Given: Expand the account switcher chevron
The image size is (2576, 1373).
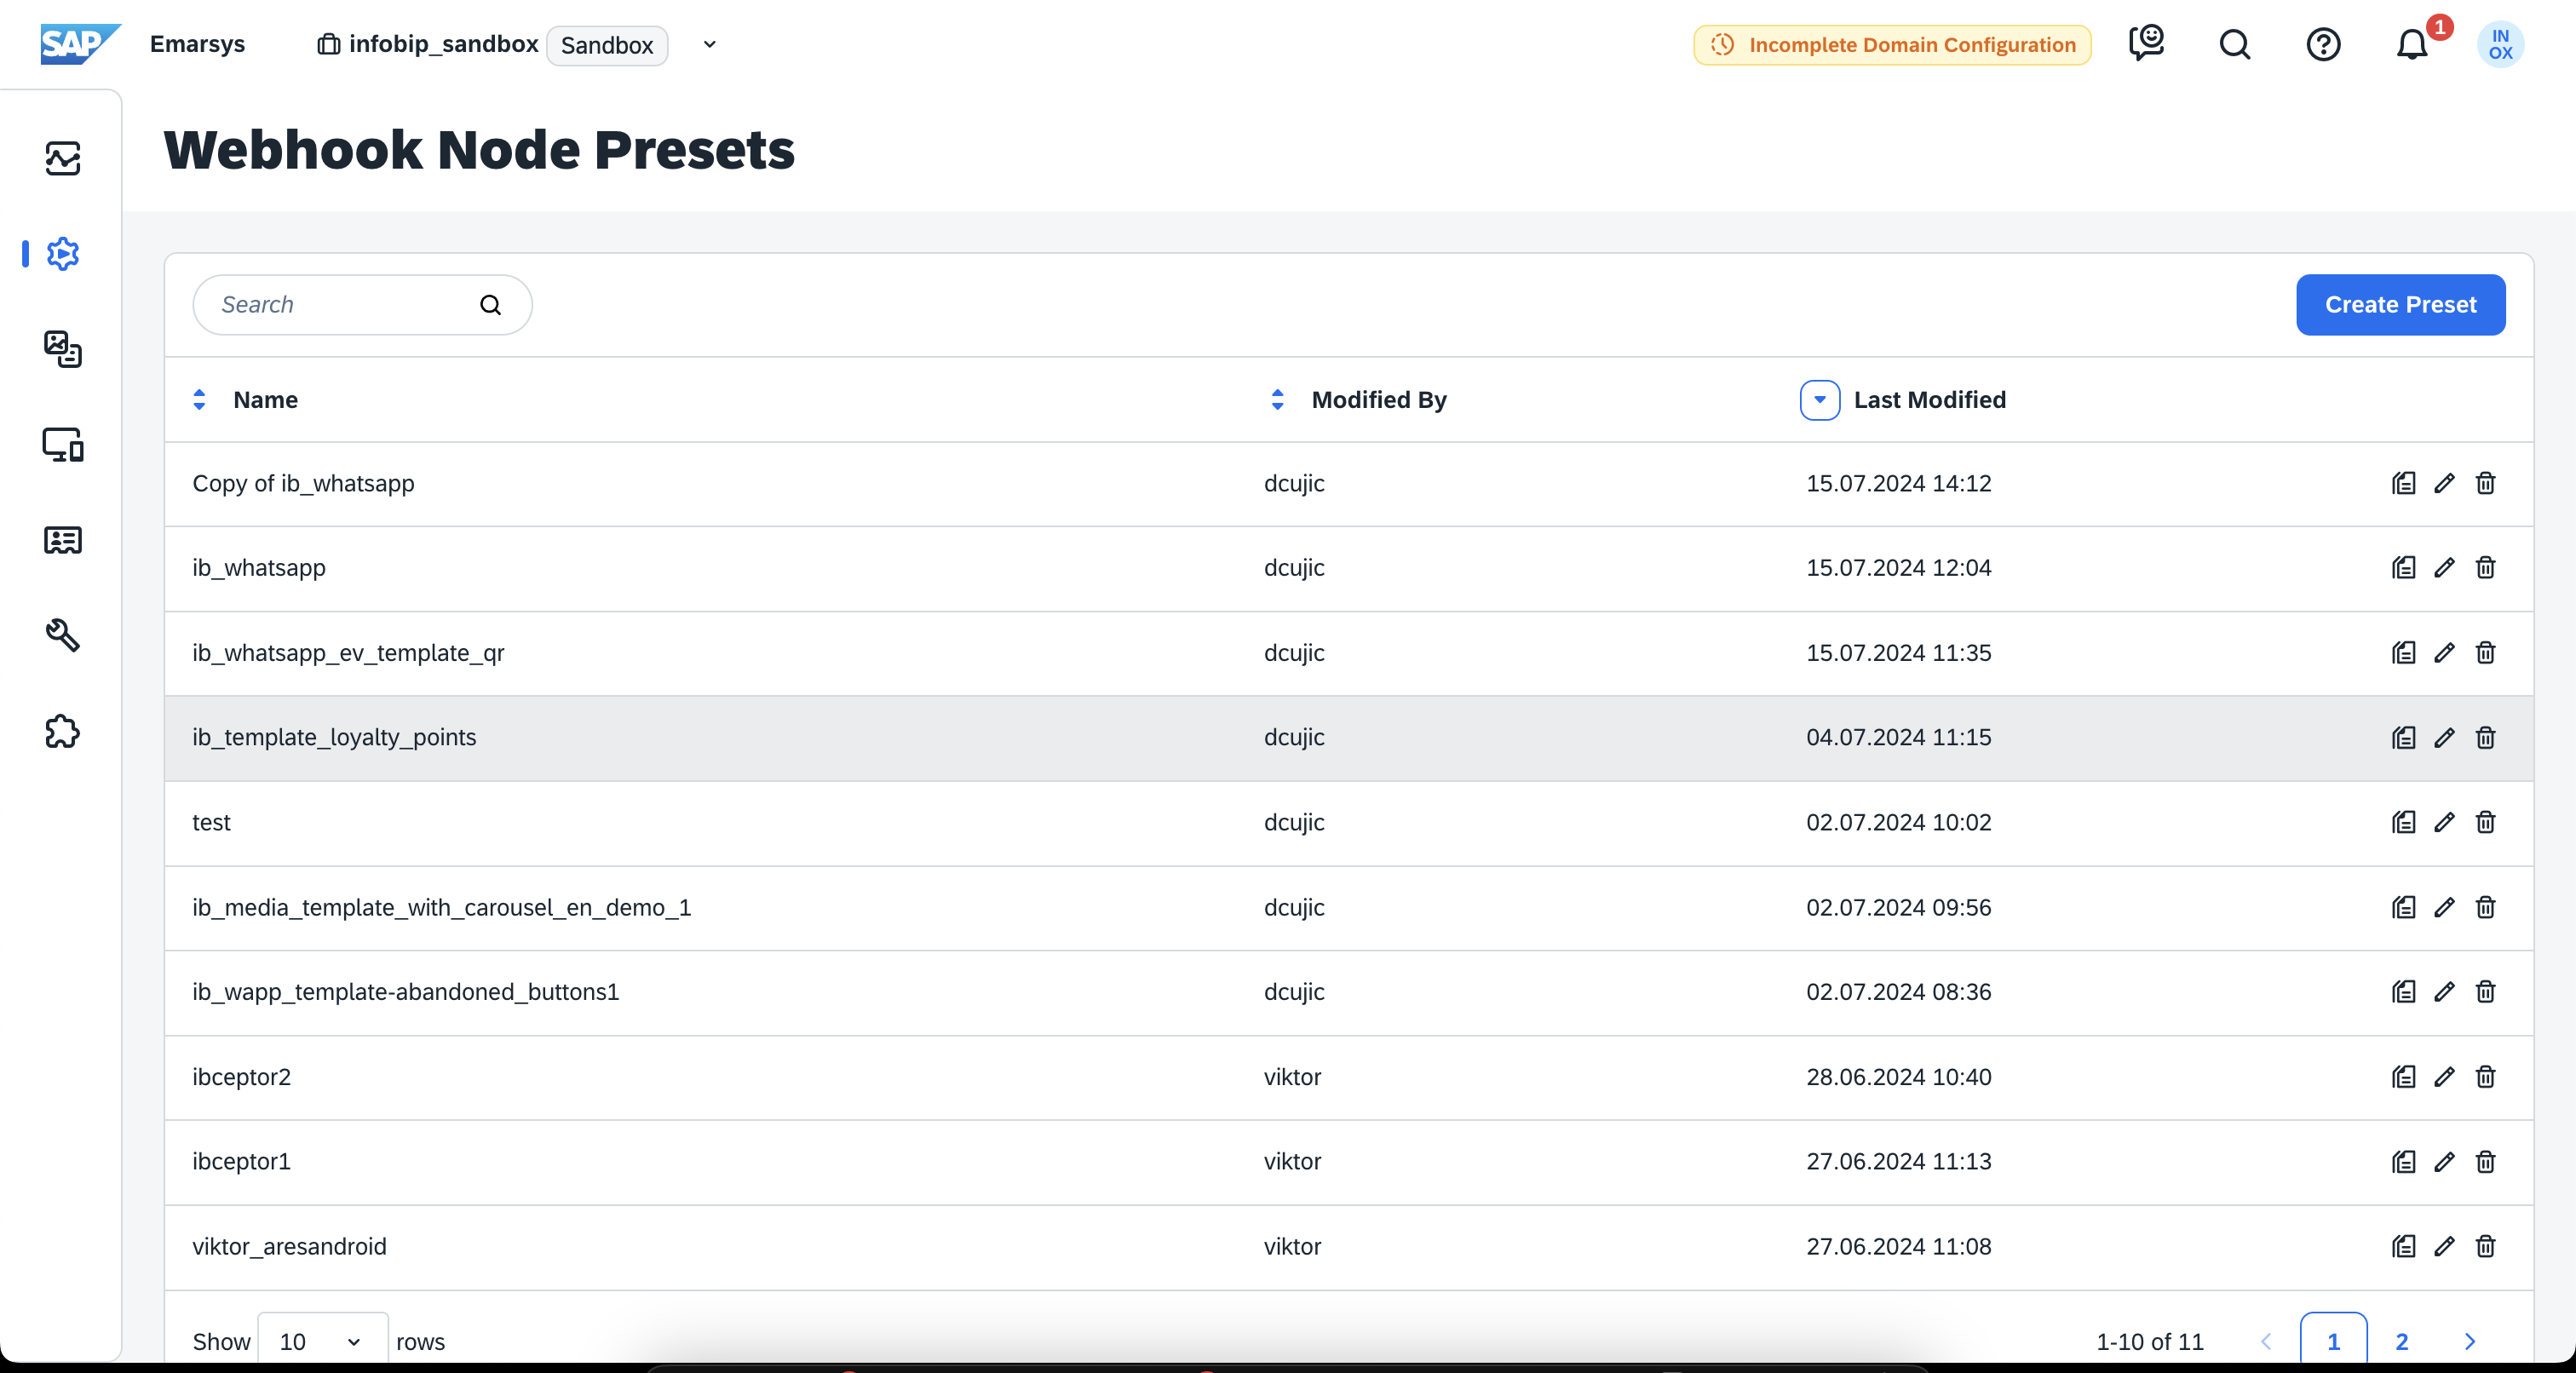Looking at the screenshot, I should coord(709,45).
